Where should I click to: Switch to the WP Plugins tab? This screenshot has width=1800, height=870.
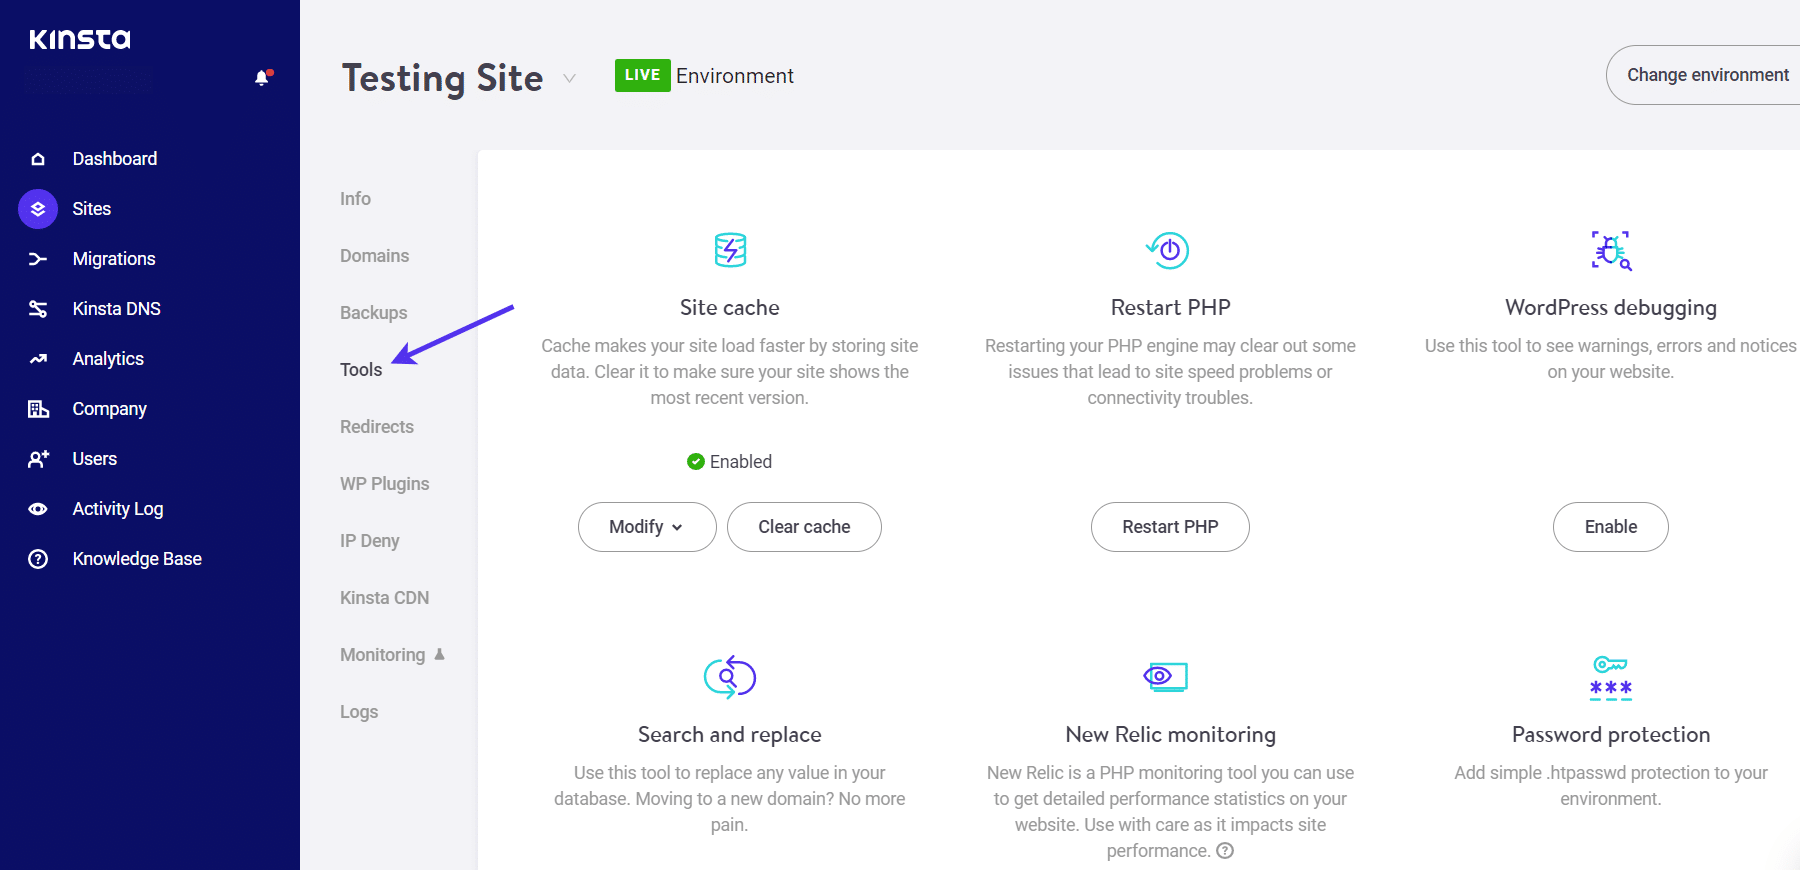pos(384,484)
